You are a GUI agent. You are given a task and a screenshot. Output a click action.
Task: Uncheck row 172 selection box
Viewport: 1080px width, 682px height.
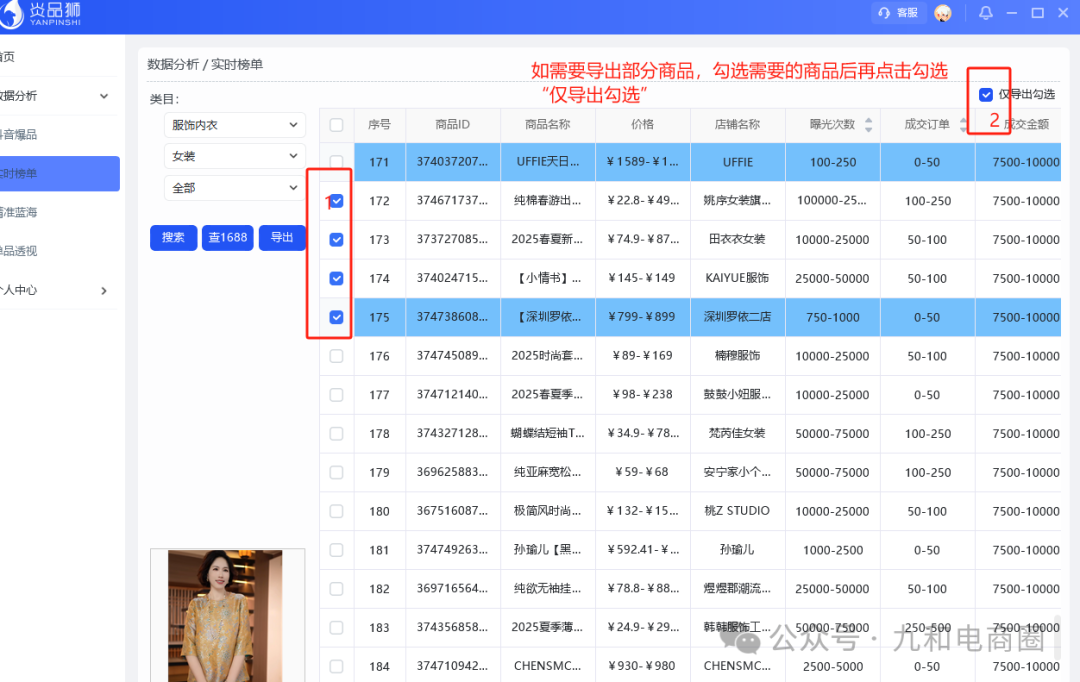(x=336, y=200)
